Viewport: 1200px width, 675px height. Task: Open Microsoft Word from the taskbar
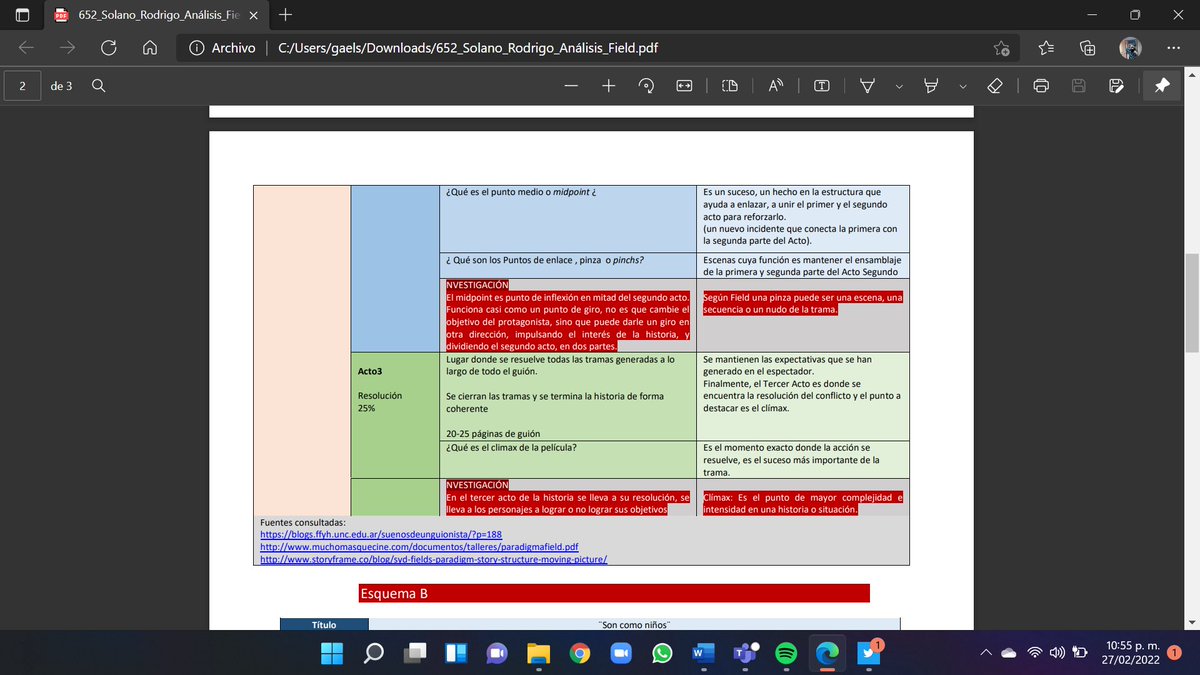click(702, 653)
